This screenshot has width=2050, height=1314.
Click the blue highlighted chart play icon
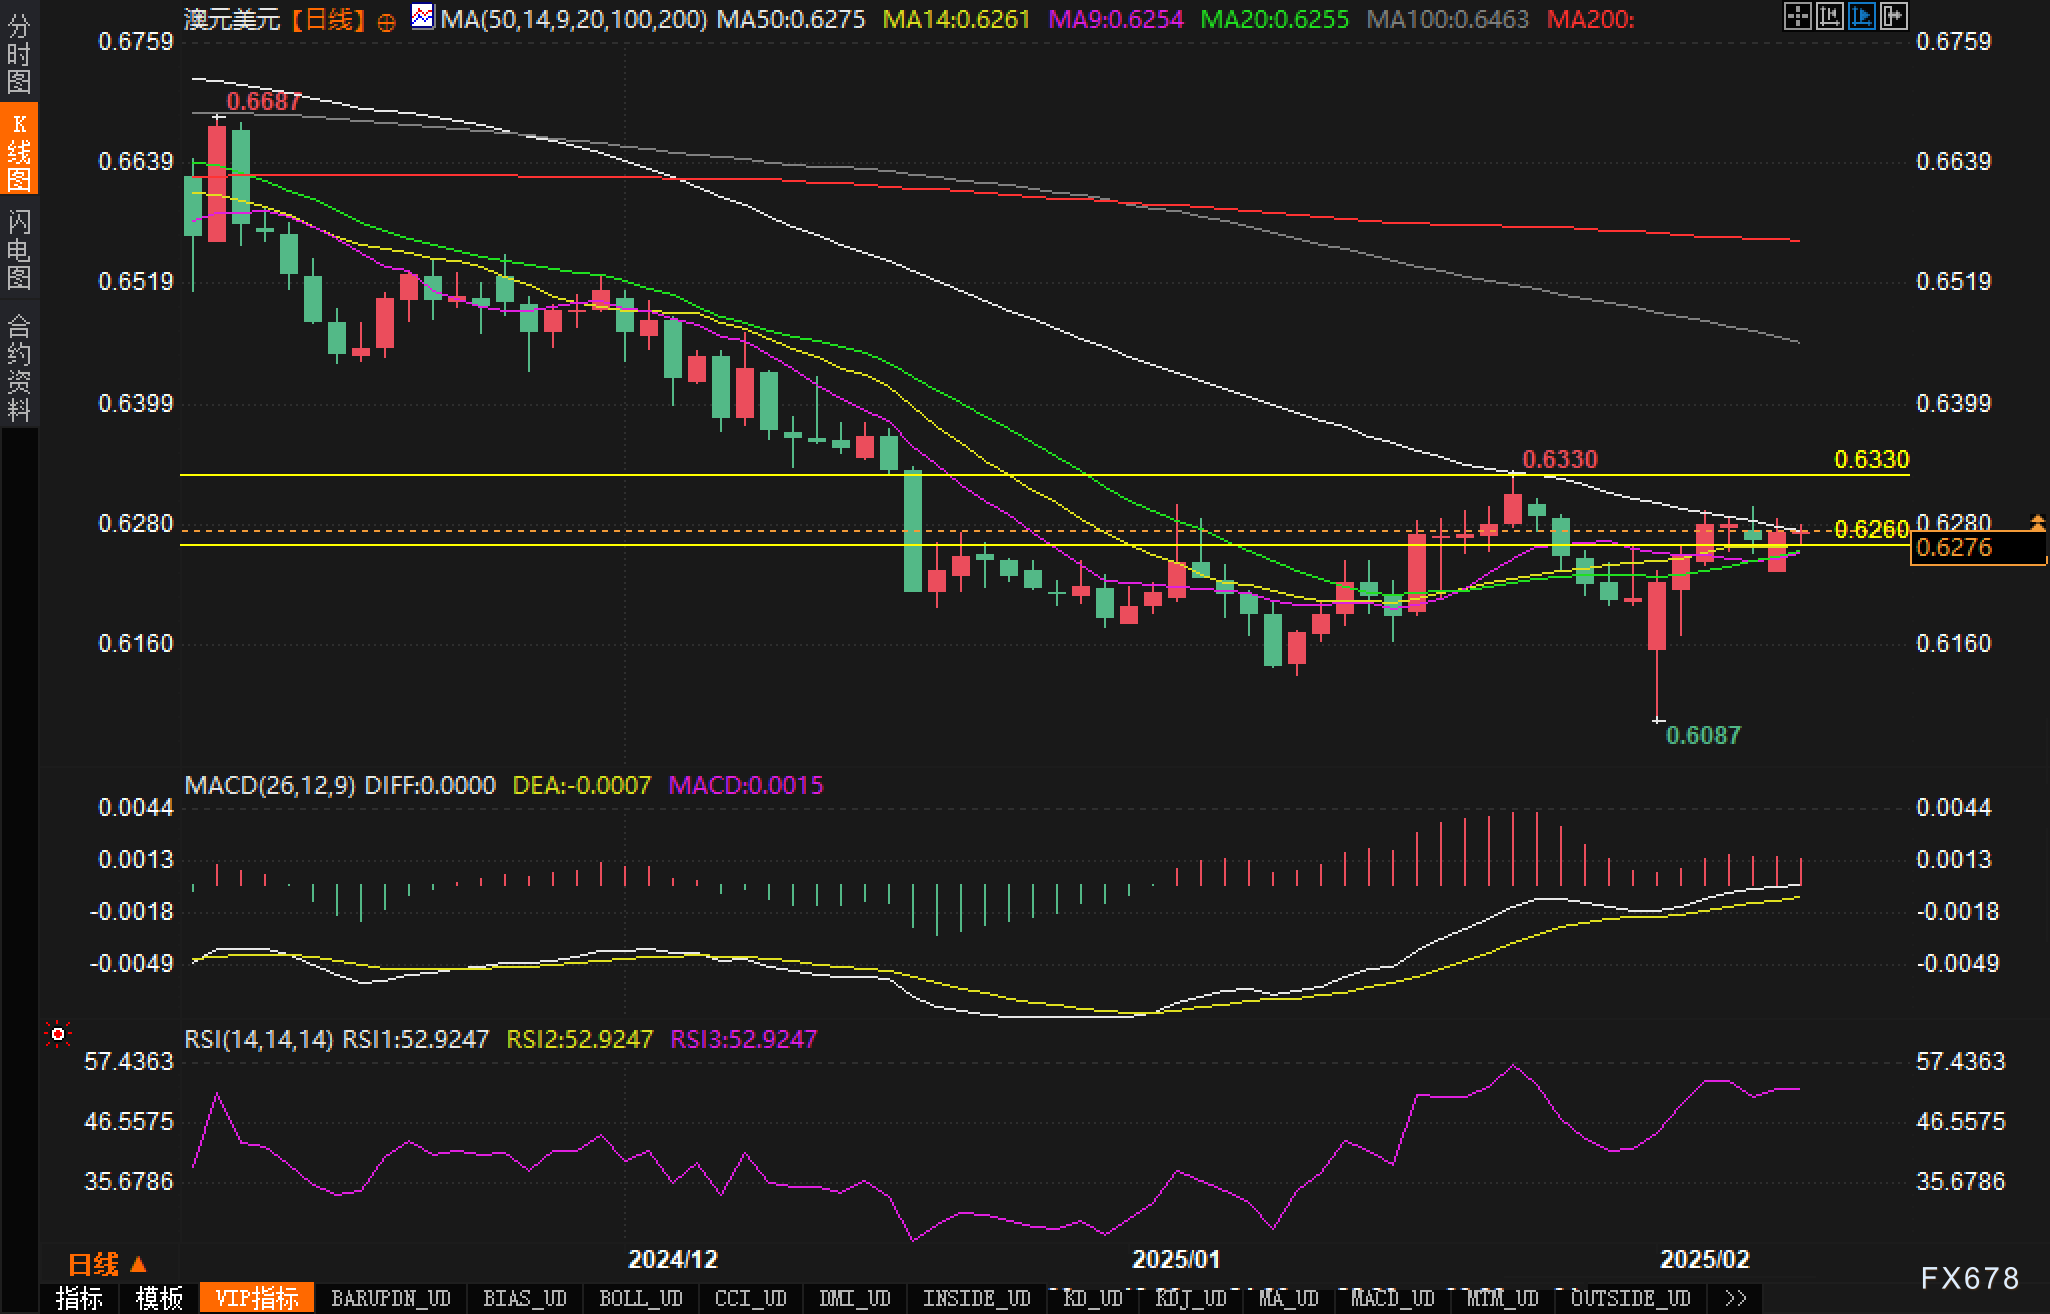(x=1861, y=16)
